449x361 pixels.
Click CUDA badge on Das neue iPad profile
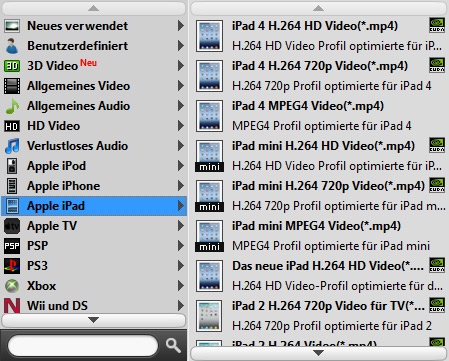tap(437, 265)
